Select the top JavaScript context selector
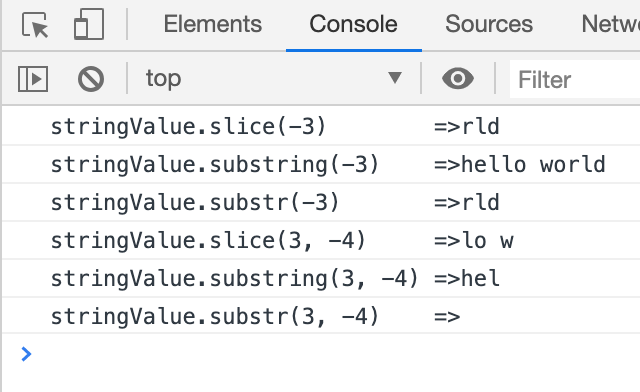Image resolution: width=640 pixels, height=392 pixels. tap(273, 78)
